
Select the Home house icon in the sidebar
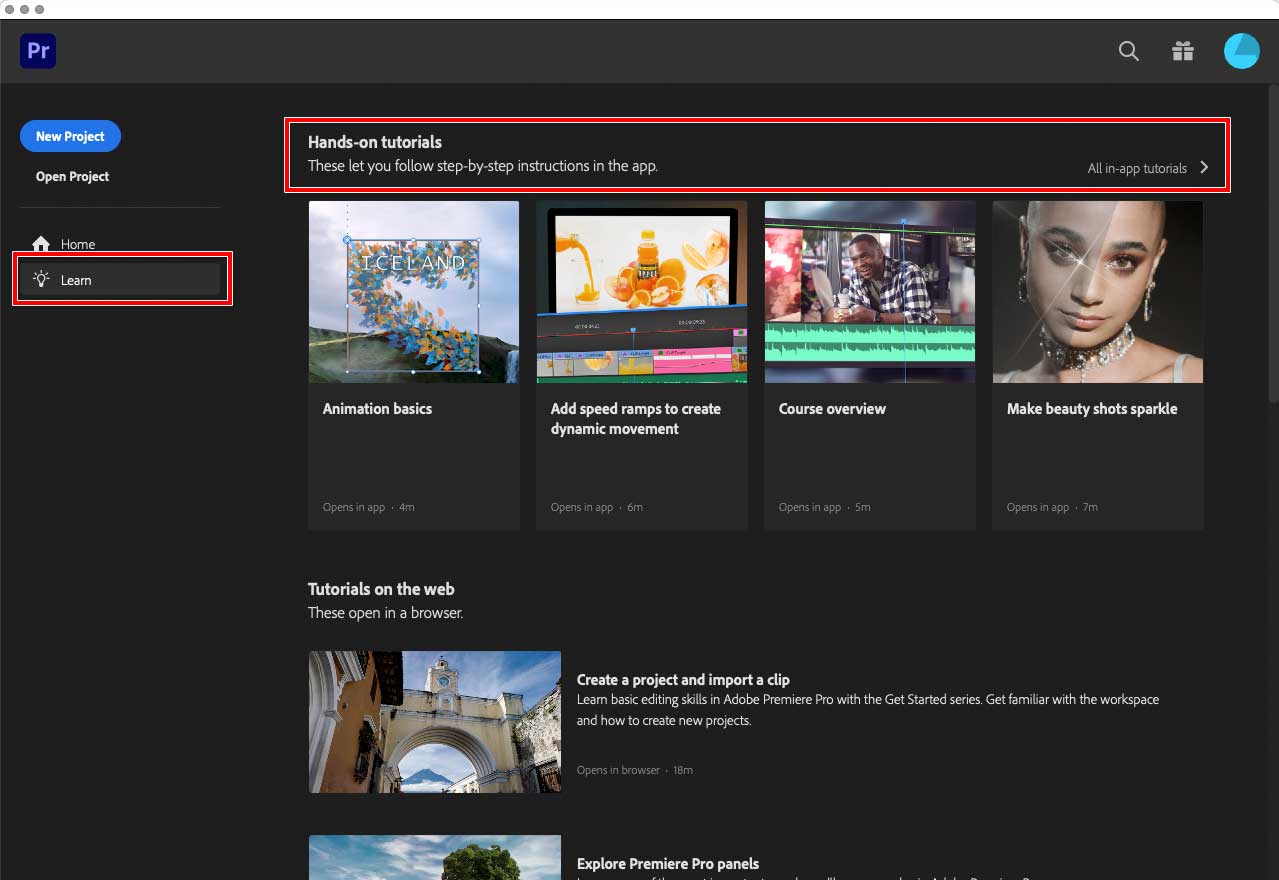coord(42,243)
